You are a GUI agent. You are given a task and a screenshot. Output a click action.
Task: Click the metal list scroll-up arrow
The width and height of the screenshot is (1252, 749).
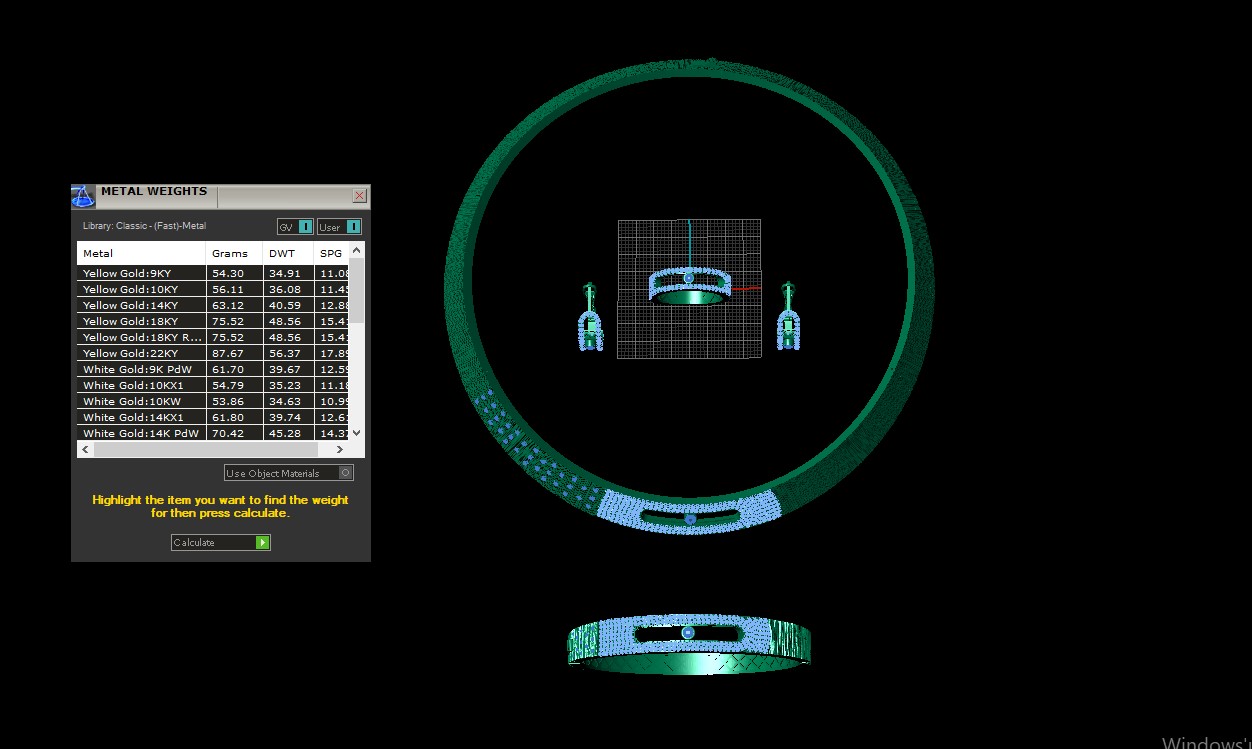coord(358,249)
